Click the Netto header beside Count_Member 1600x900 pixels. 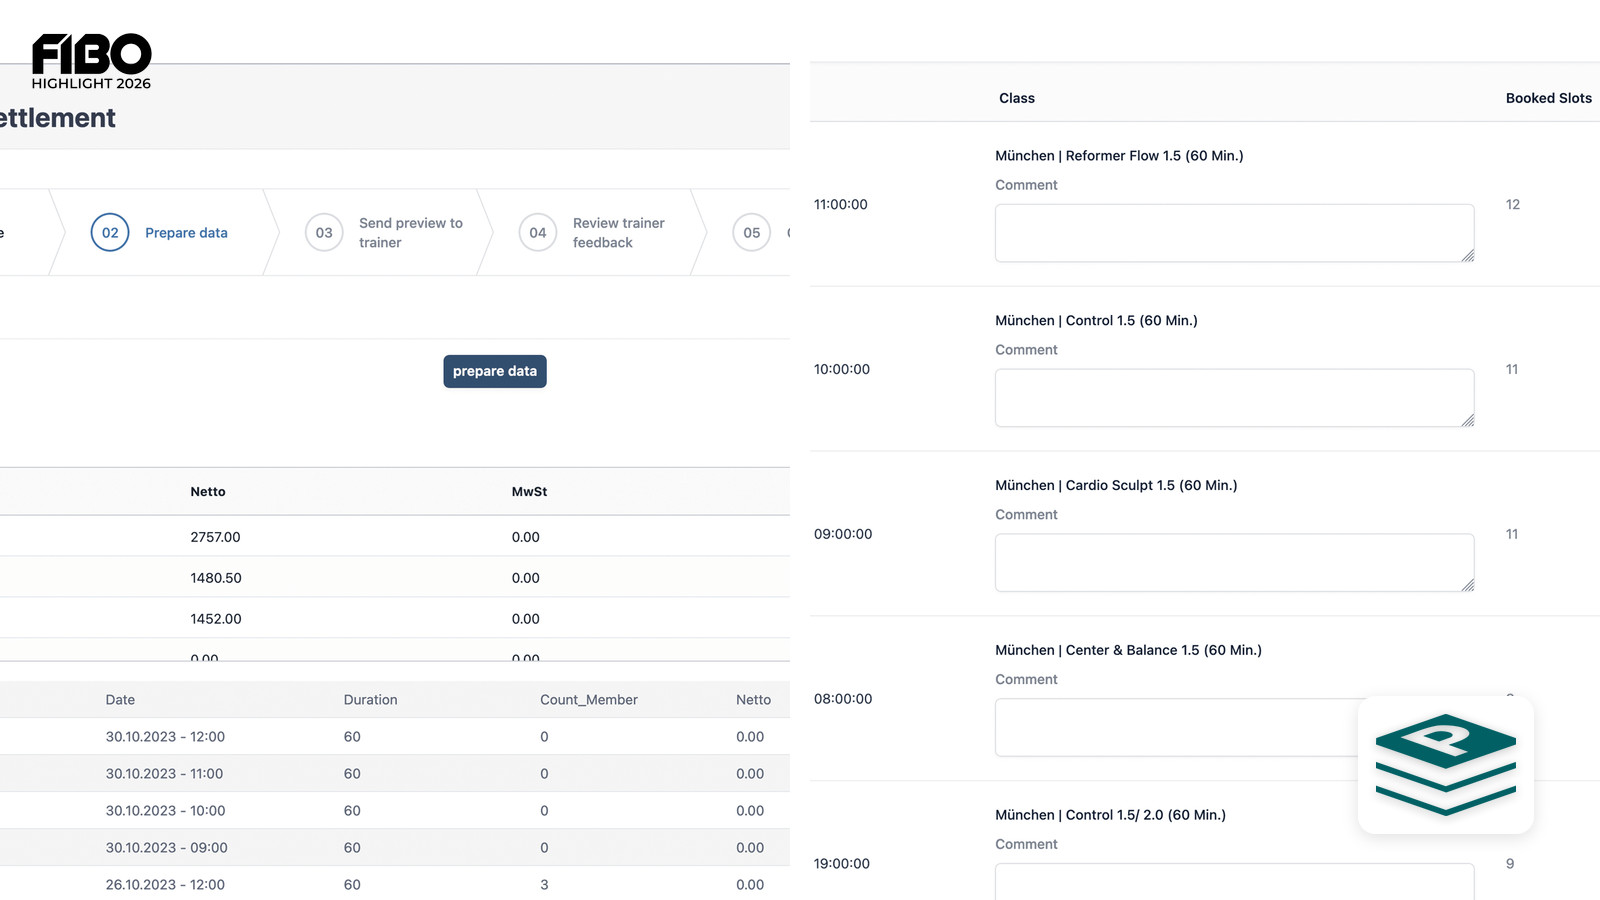pyautogui.click(x=754, y=700)
